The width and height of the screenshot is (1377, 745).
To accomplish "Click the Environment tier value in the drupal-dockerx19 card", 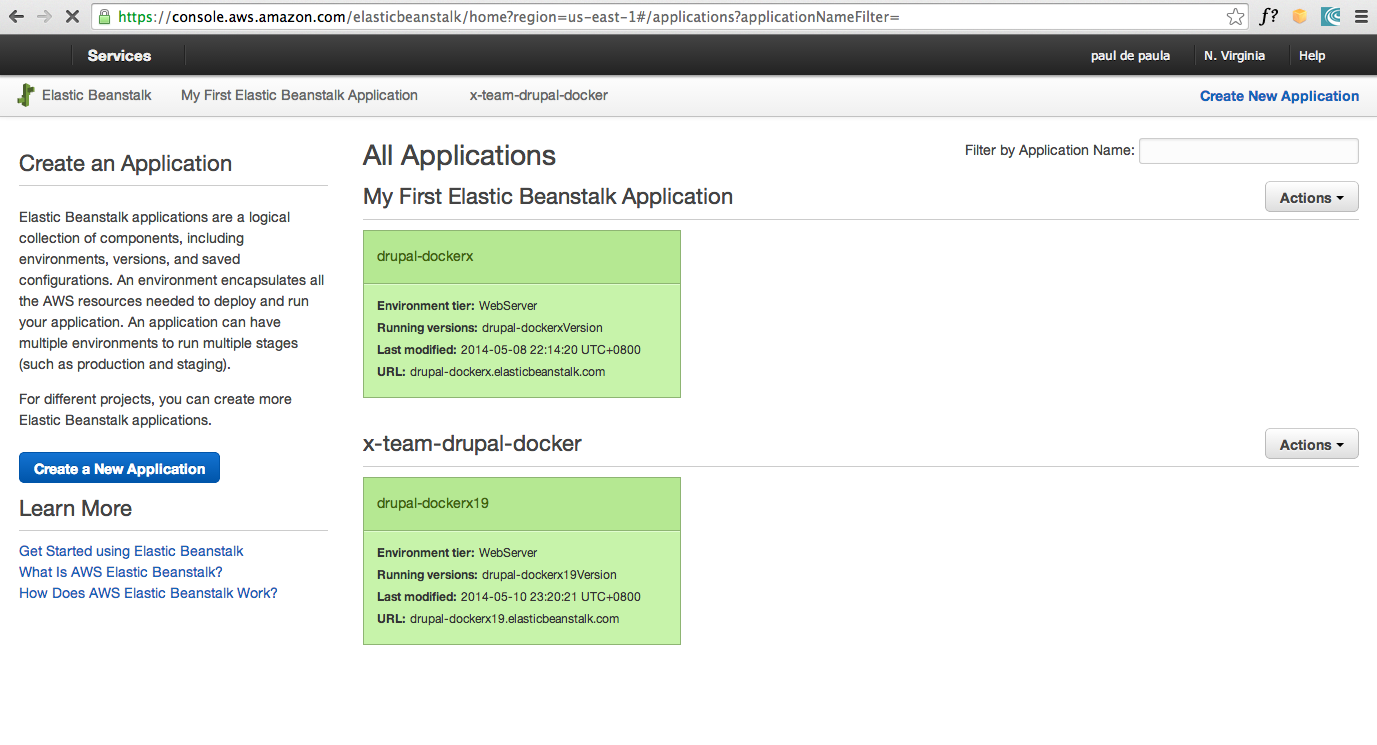I will [508, 553].
